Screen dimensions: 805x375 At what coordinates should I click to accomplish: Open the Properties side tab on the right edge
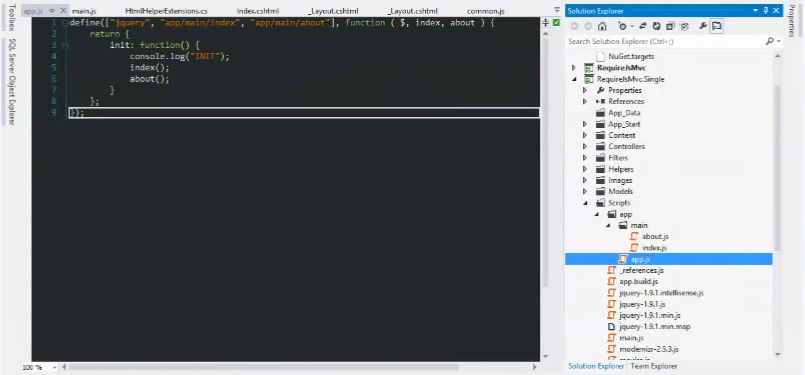791,21
